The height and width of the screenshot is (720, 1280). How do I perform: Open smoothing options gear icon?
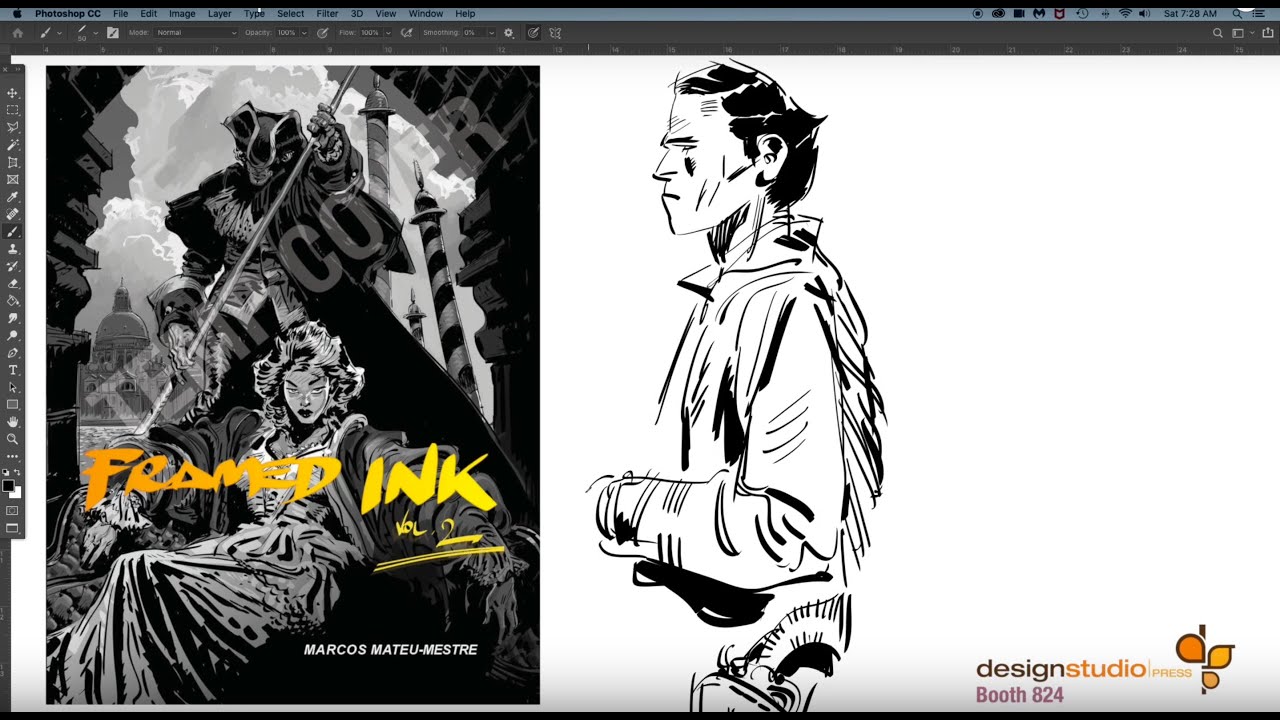pos(508,33)
